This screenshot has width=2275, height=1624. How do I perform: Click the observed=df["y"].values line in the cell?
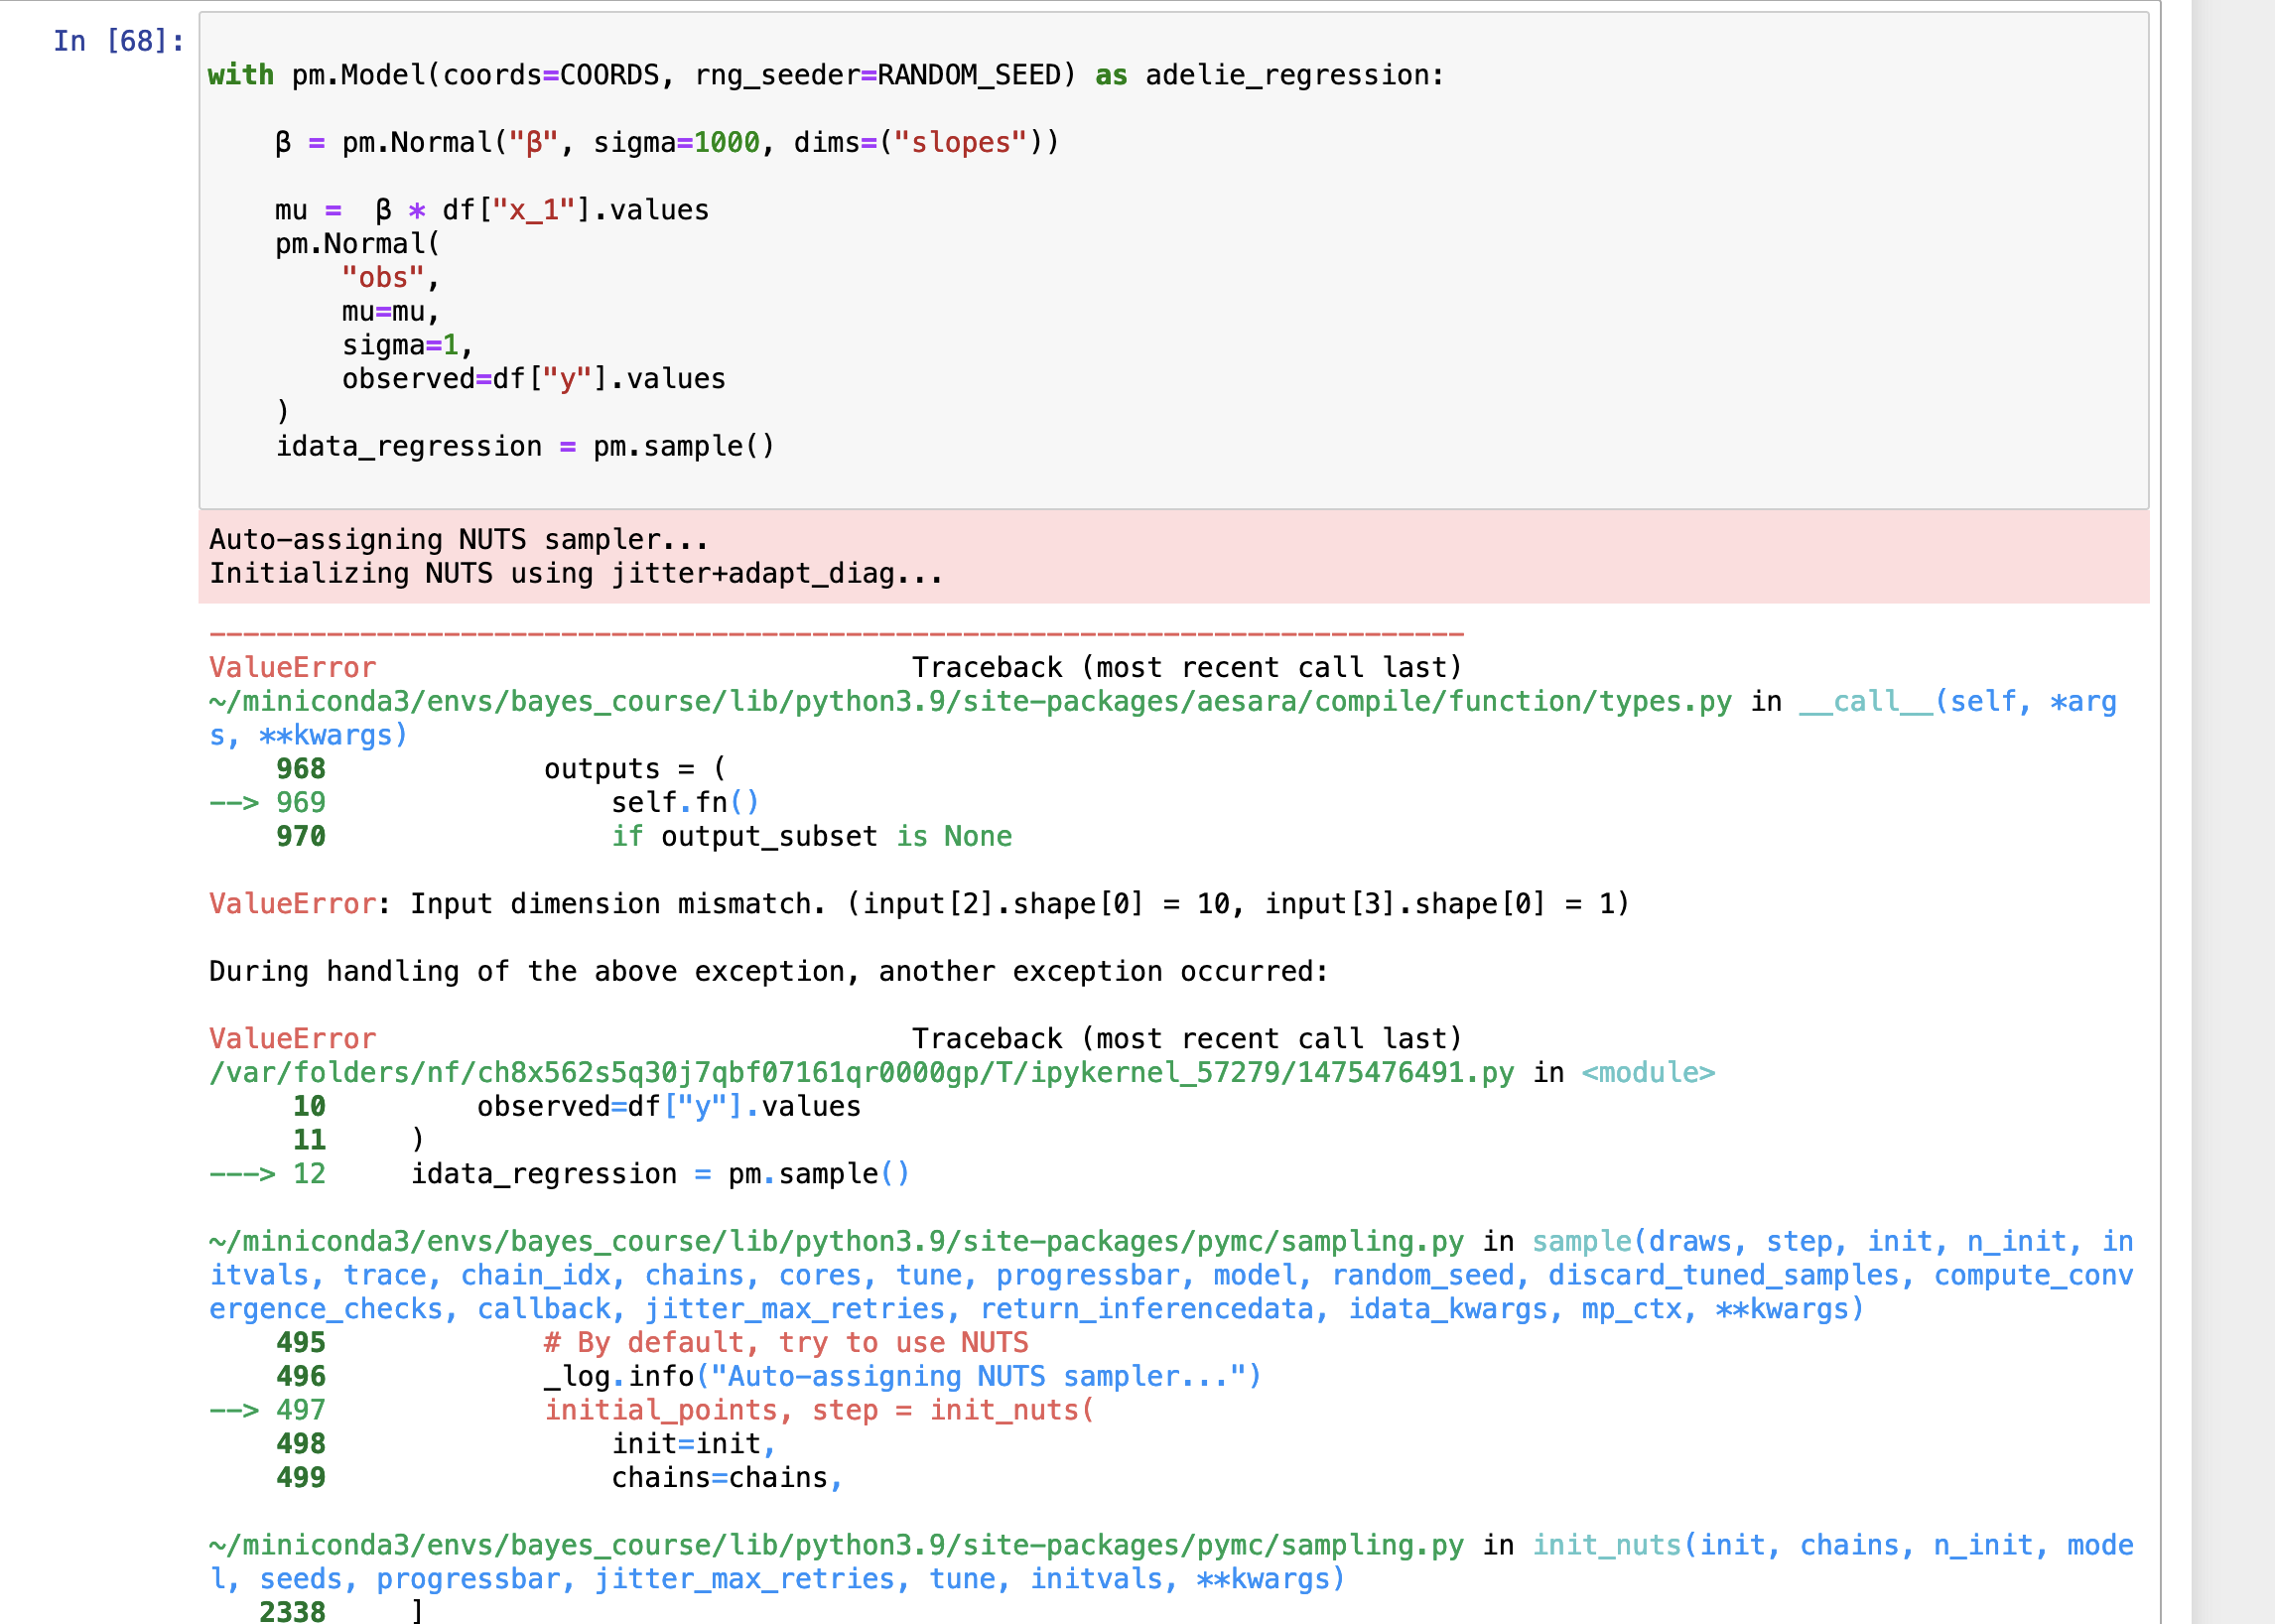pyautogui.click(x=533, y=379)
